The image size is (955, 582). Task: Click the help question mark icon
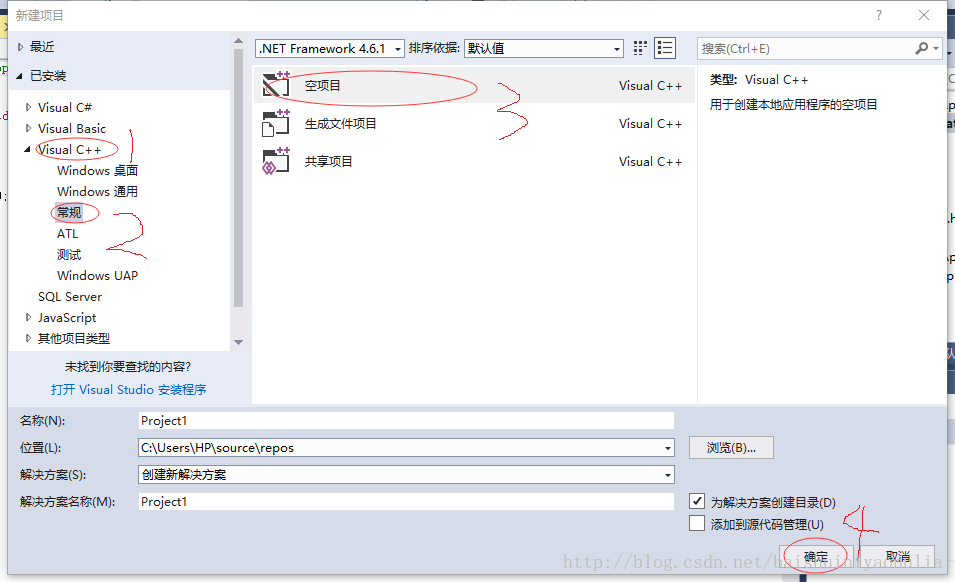[x=878, y=15]
